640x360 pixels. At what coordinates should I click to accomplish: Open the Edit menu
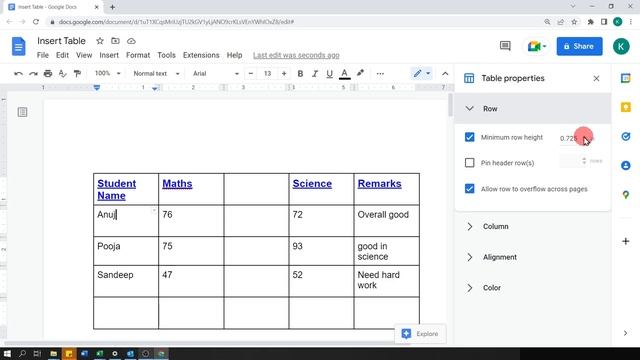tap(62, 55)
